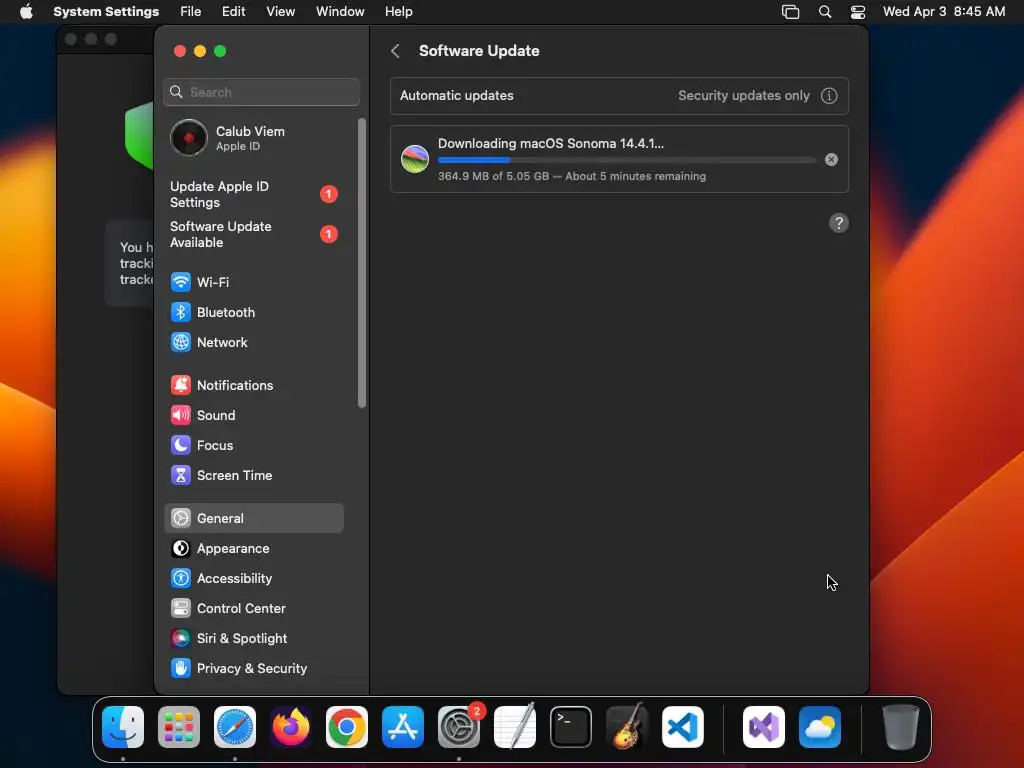Screen dimensions: 1024x768
Task: Launch Visual Studio Code from Dock
Action: pyautogui.click(x=683, y=727)
